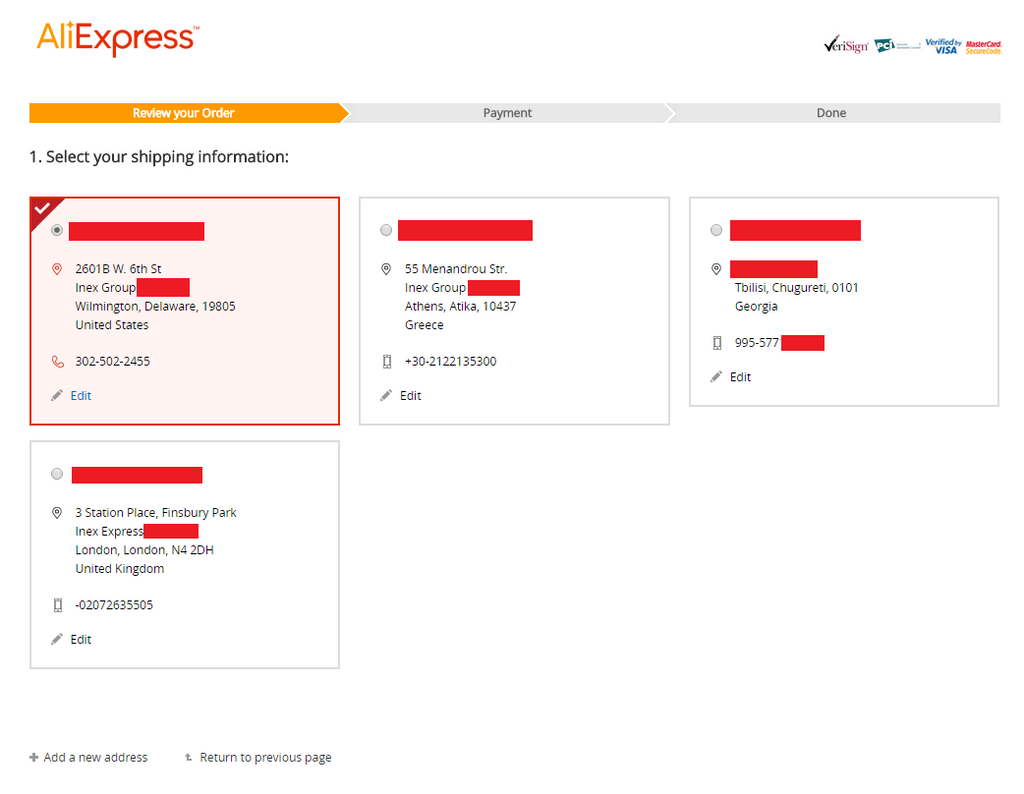Click phone number -02072635505
1024x794 pixels.
tap(114, 605)
